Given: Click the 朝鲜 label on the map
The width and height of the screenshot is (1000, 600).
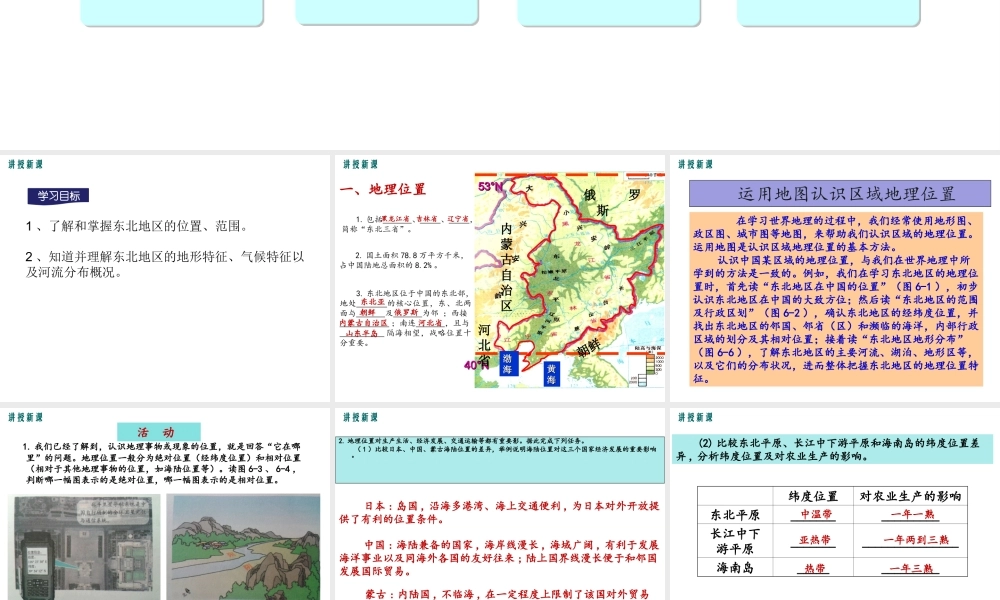Looking at the screenshot, I should pyautogui.click(x=589, y=348).
